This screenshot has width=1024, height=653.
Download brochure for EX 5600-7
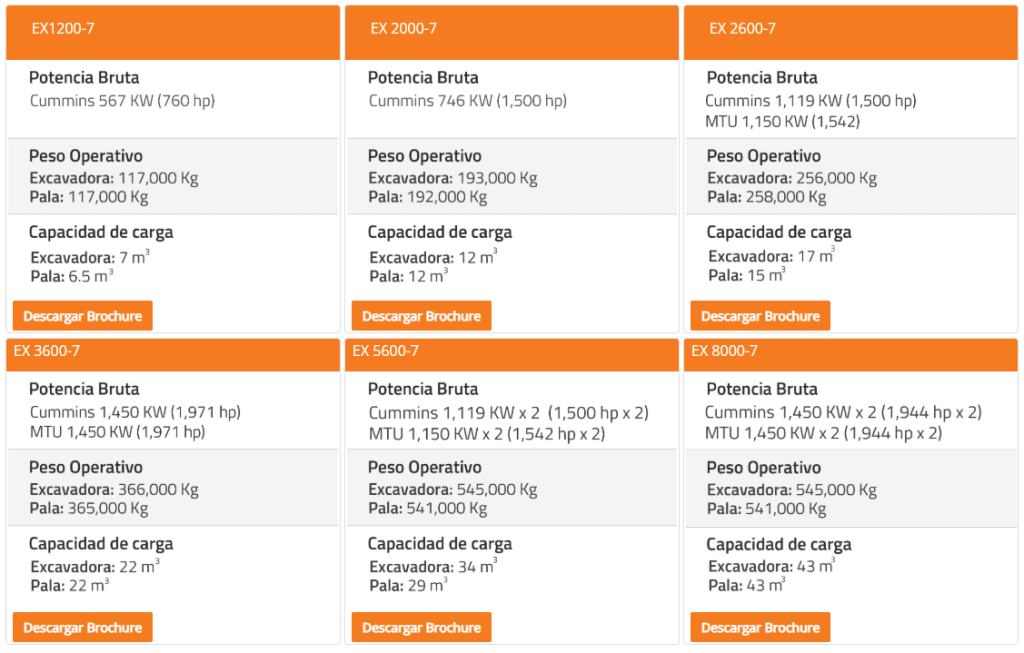421,628
